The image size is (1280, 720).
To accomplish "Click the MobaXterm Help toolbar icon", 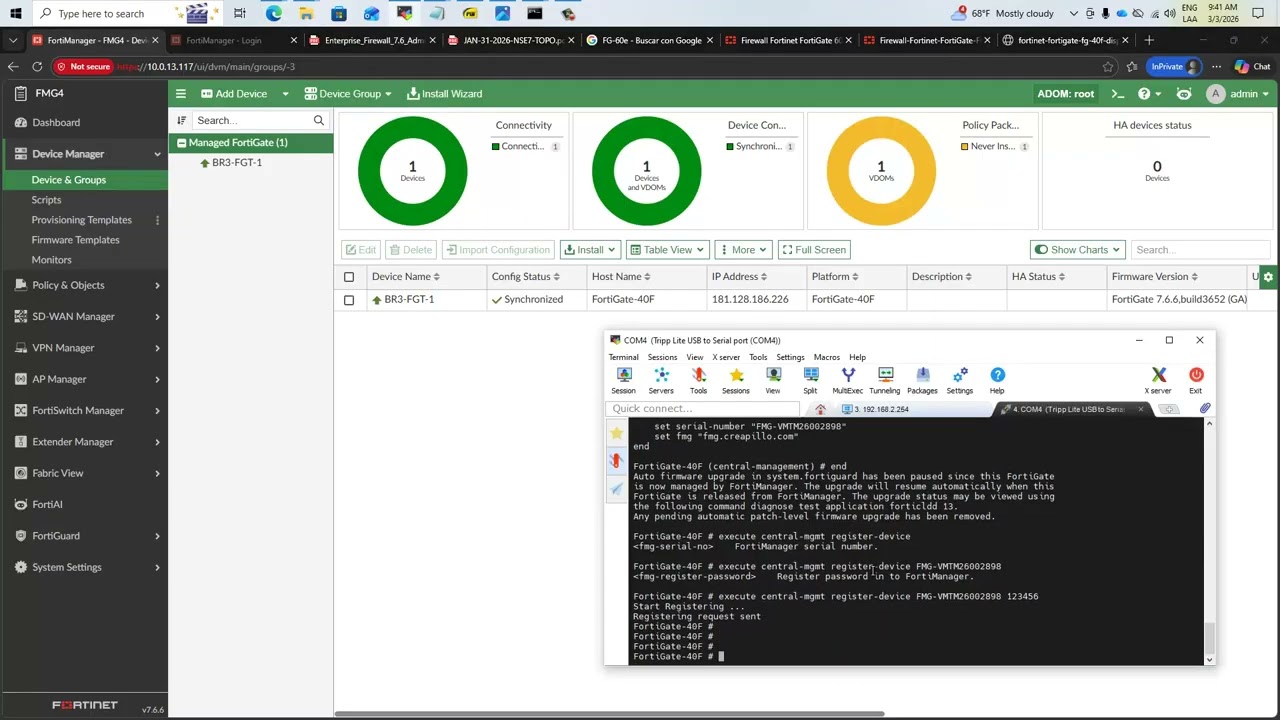I will coord(997,380).
